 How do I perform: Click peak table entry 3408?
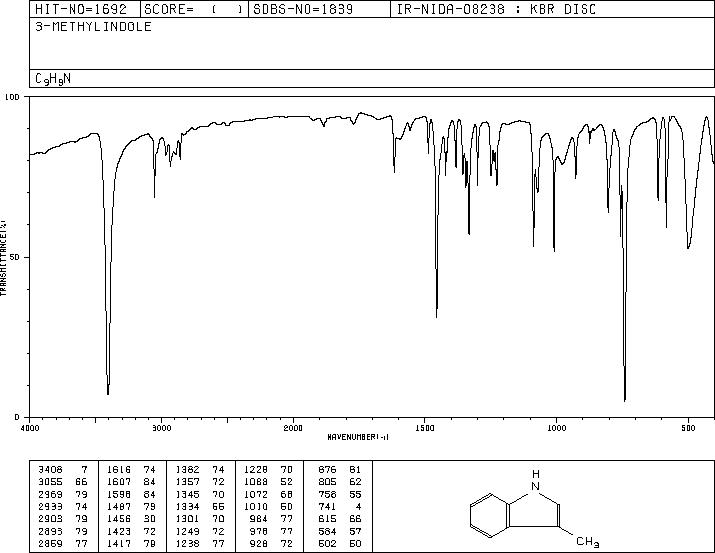pyautogui.click(x=50, y=470)
